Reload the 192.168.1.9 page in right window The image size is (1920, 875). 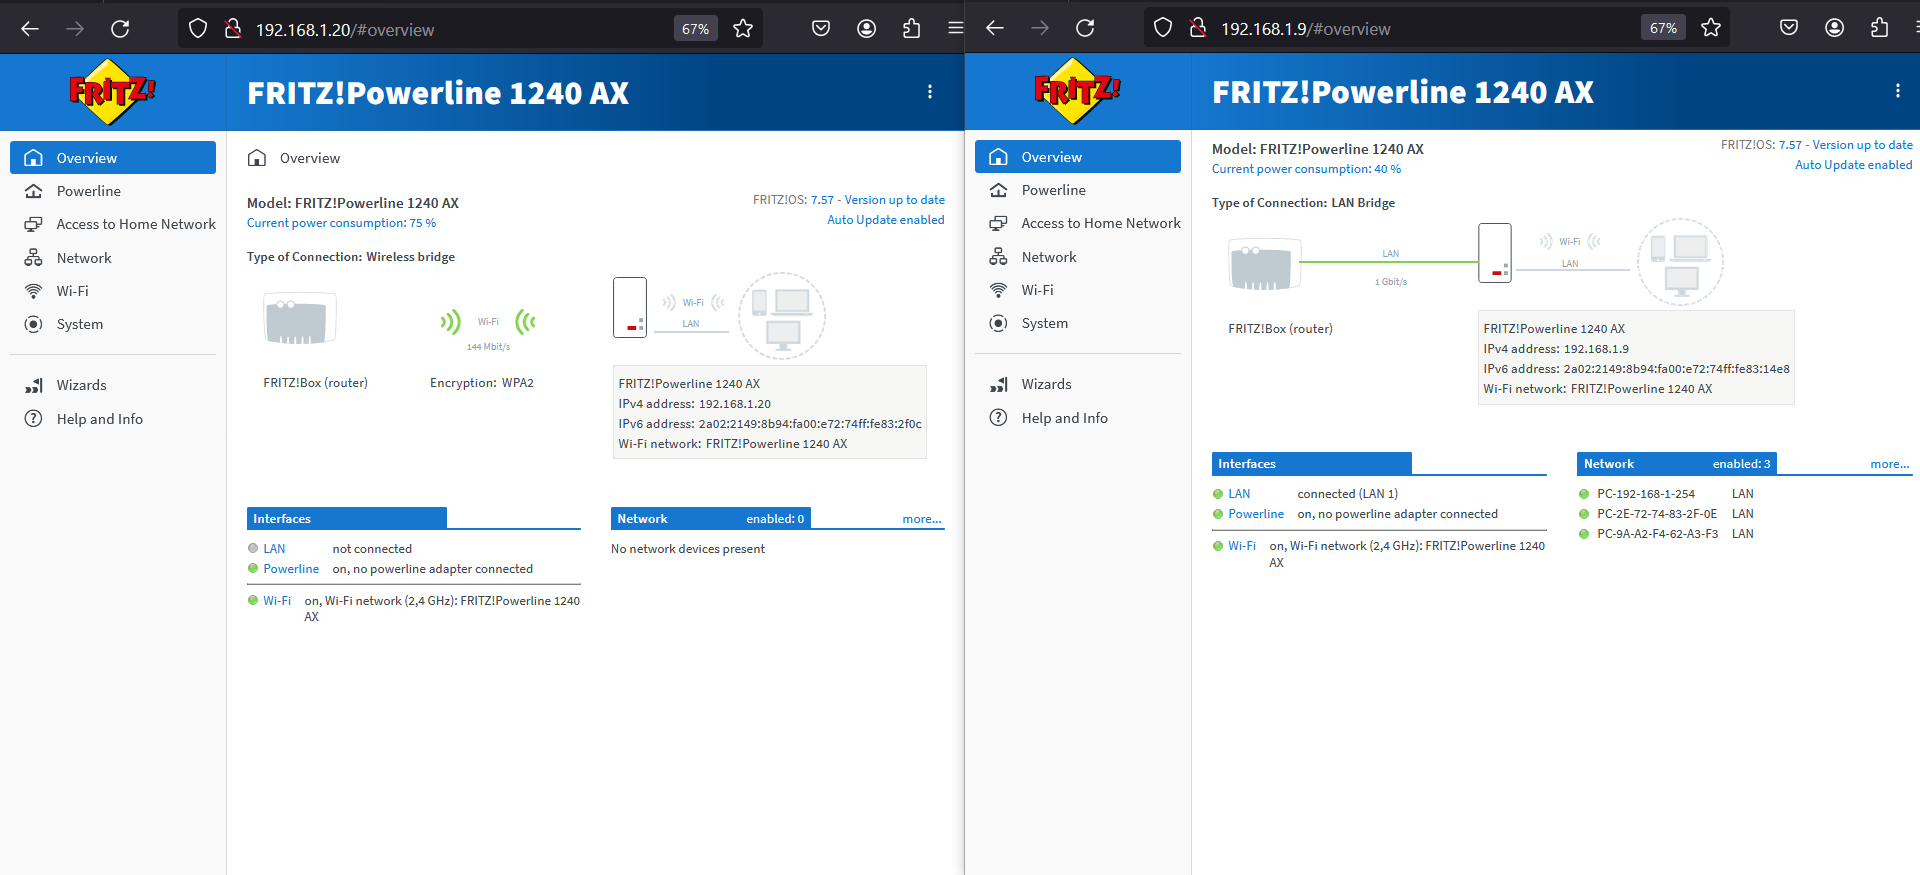tap(1085, 28)
